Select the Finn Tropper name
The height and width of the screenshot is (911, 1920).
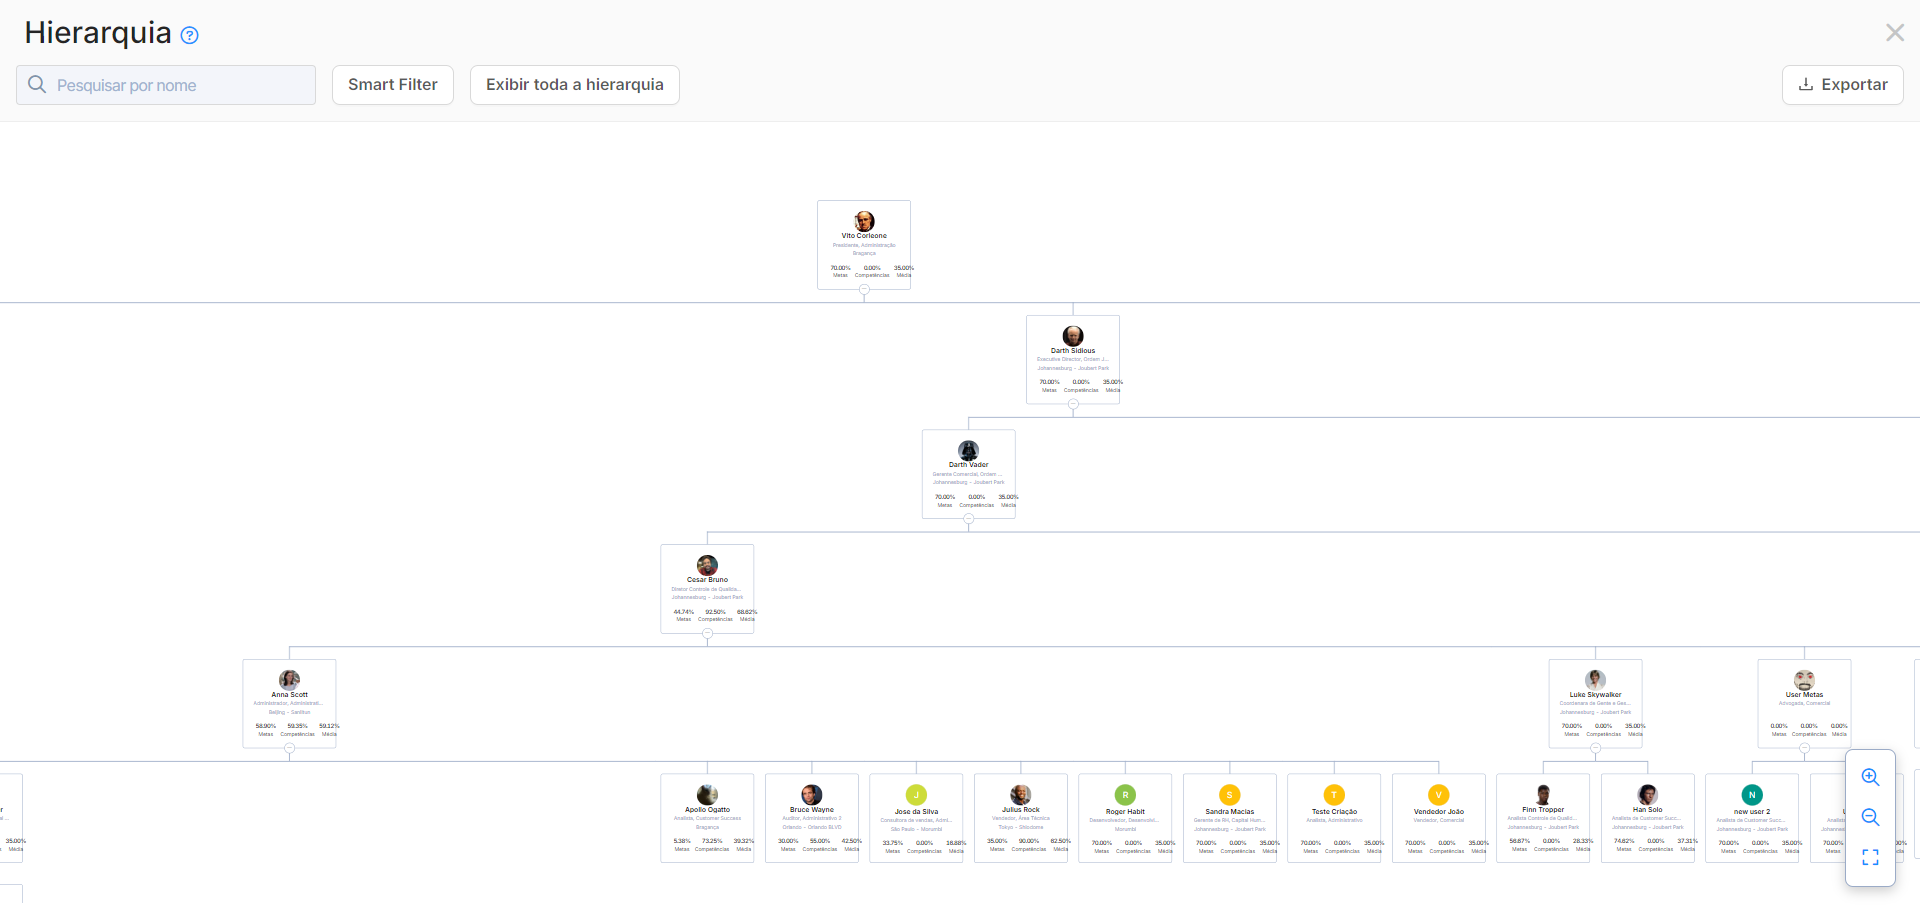click(x=1543, y=810)
